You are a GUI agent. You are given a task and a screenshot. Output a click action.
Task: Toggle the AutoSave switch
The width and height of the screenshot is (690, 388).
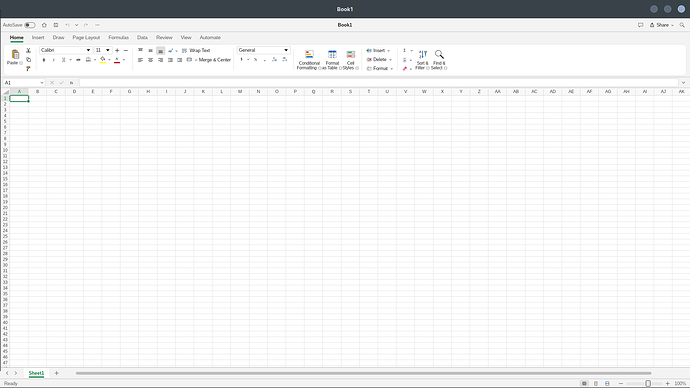[29, 25]
